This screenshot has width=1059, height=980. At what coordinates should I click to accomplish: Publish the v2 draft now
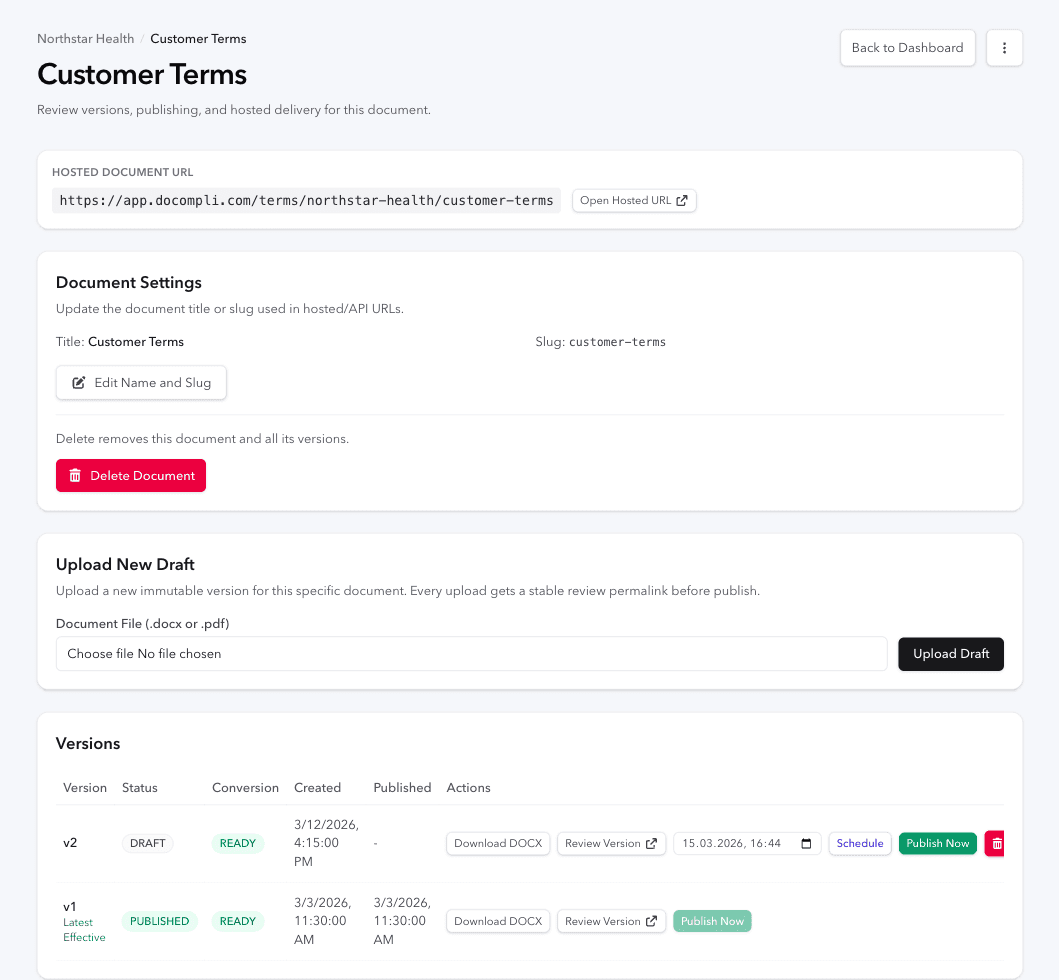click(937, 844)
